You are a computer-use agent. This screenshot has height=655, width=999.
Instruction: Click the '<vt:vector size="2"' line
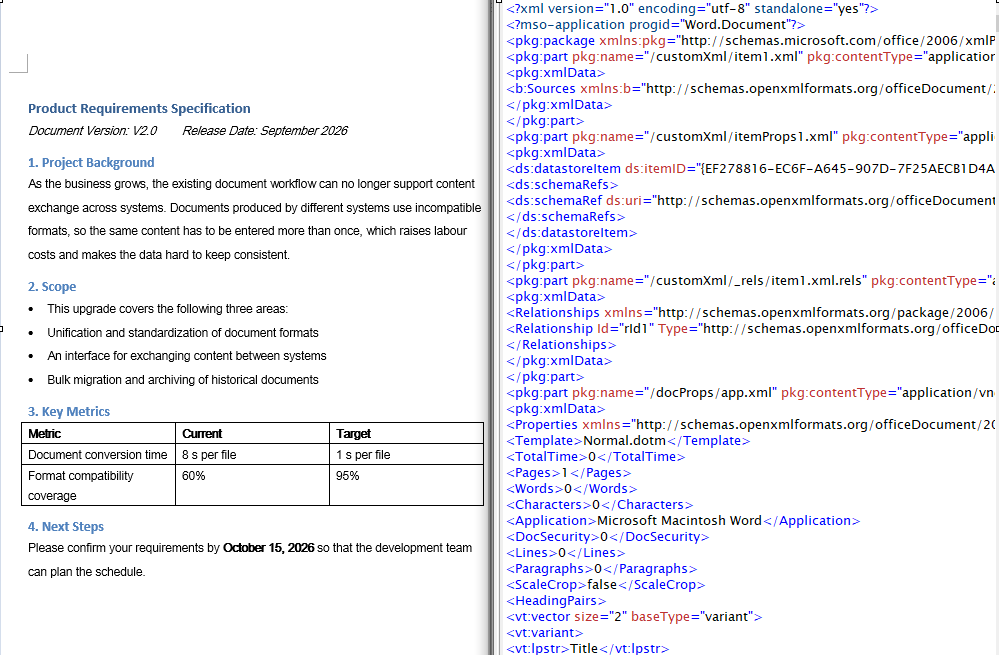coord(634,617)
